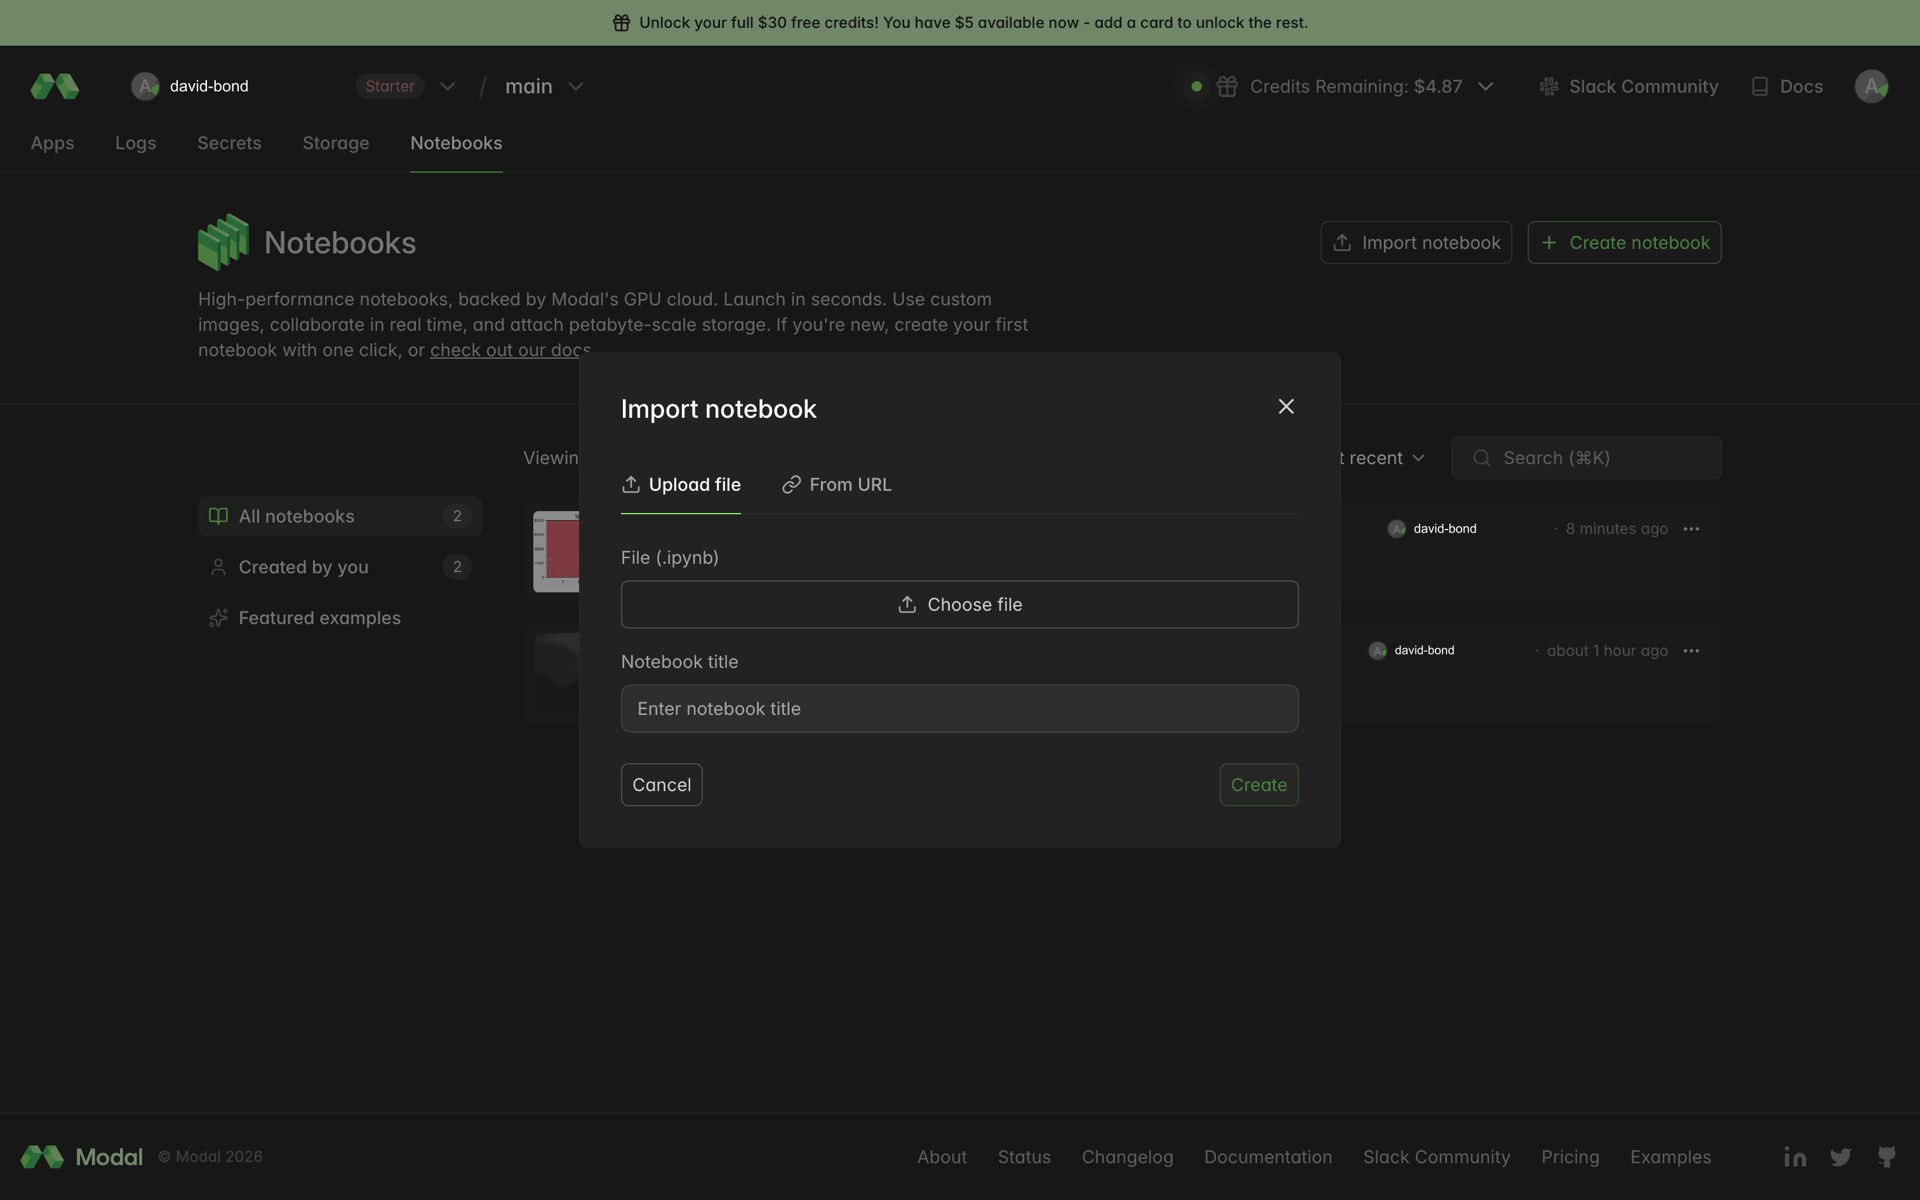1920x1200 pixels.
Task: Open the Status footer link
Action: point(1024,1157)
